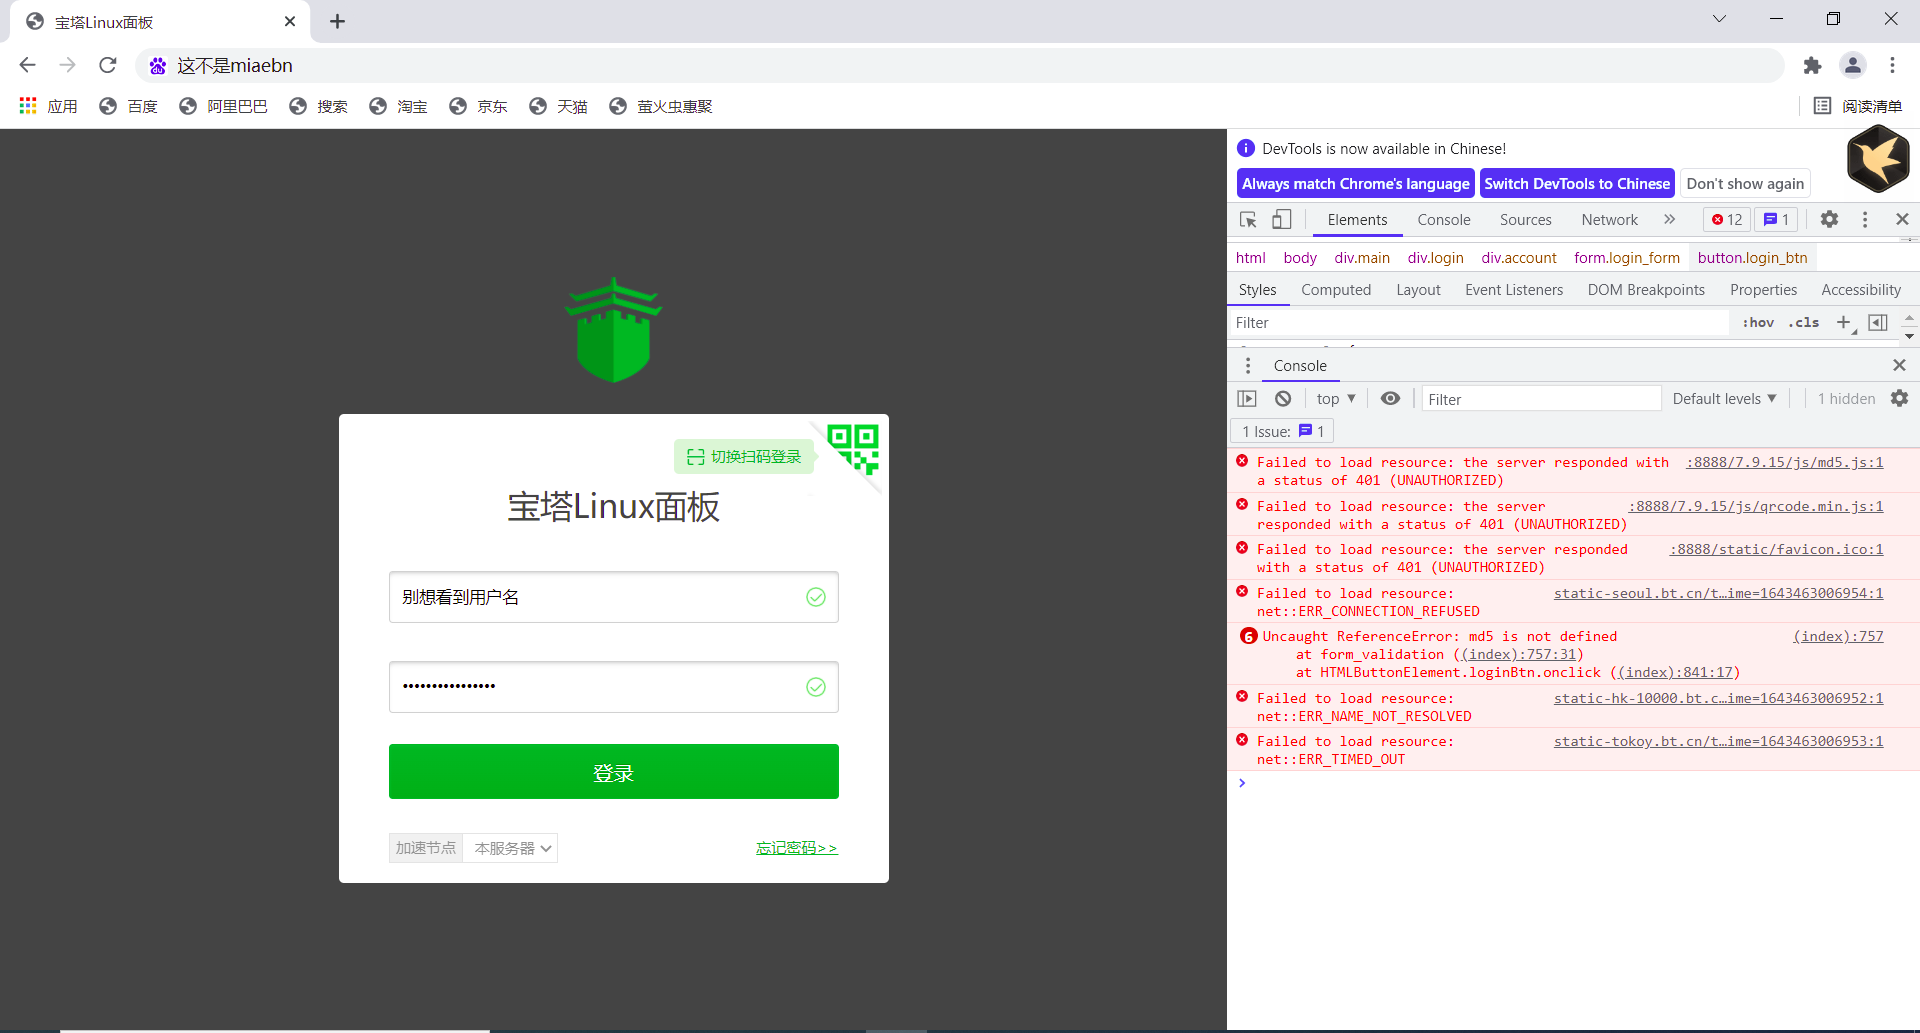Open the 天猫 bookmark
The image size is (1920, 1033).
(559, 106)
